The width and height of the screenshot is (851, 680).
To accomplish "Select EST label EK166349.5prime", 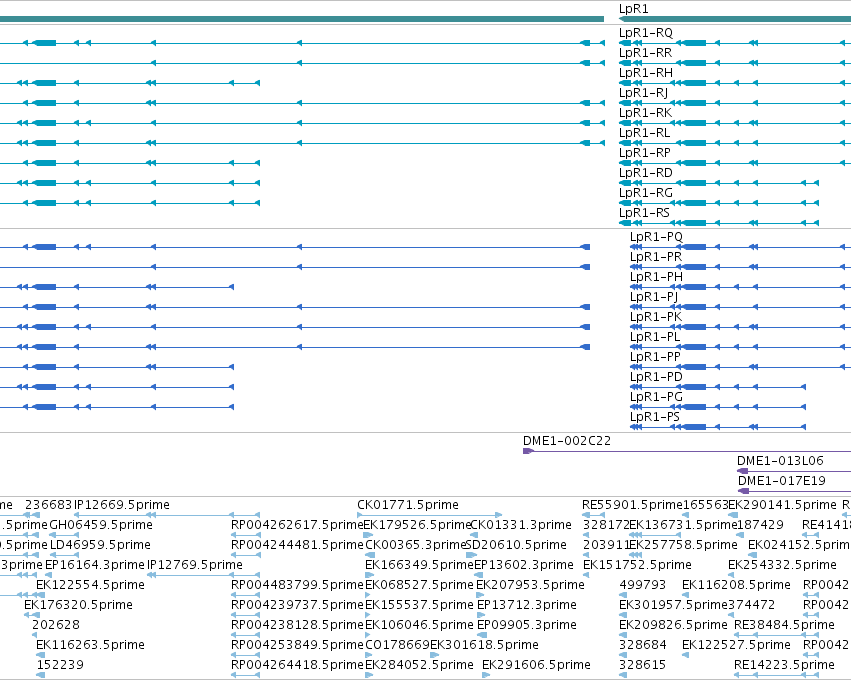I will click(420, 565).
